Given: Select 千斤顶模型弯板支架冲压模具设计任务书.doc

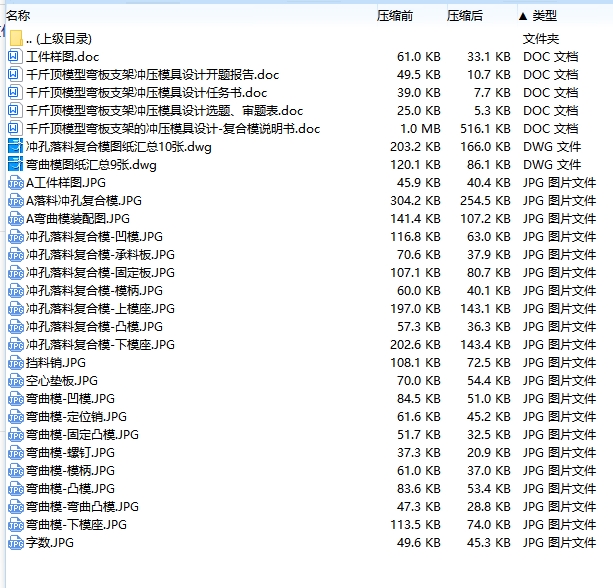Looking at the screenshot, I should [147, 93].
